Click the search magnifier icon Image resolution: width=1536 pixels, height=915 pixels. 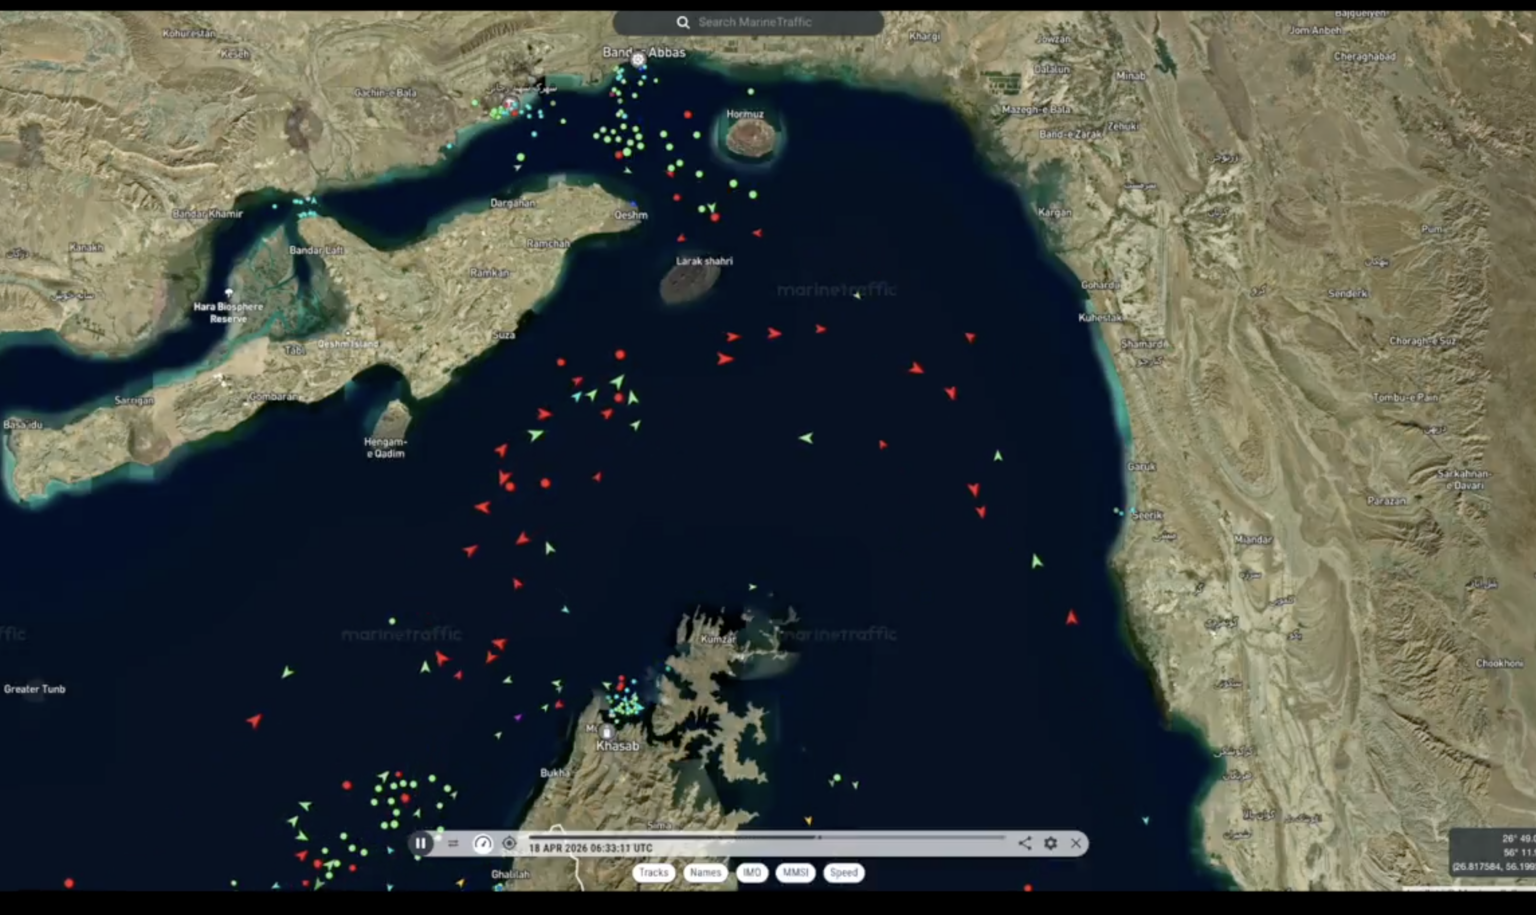[x=683, y=22]
